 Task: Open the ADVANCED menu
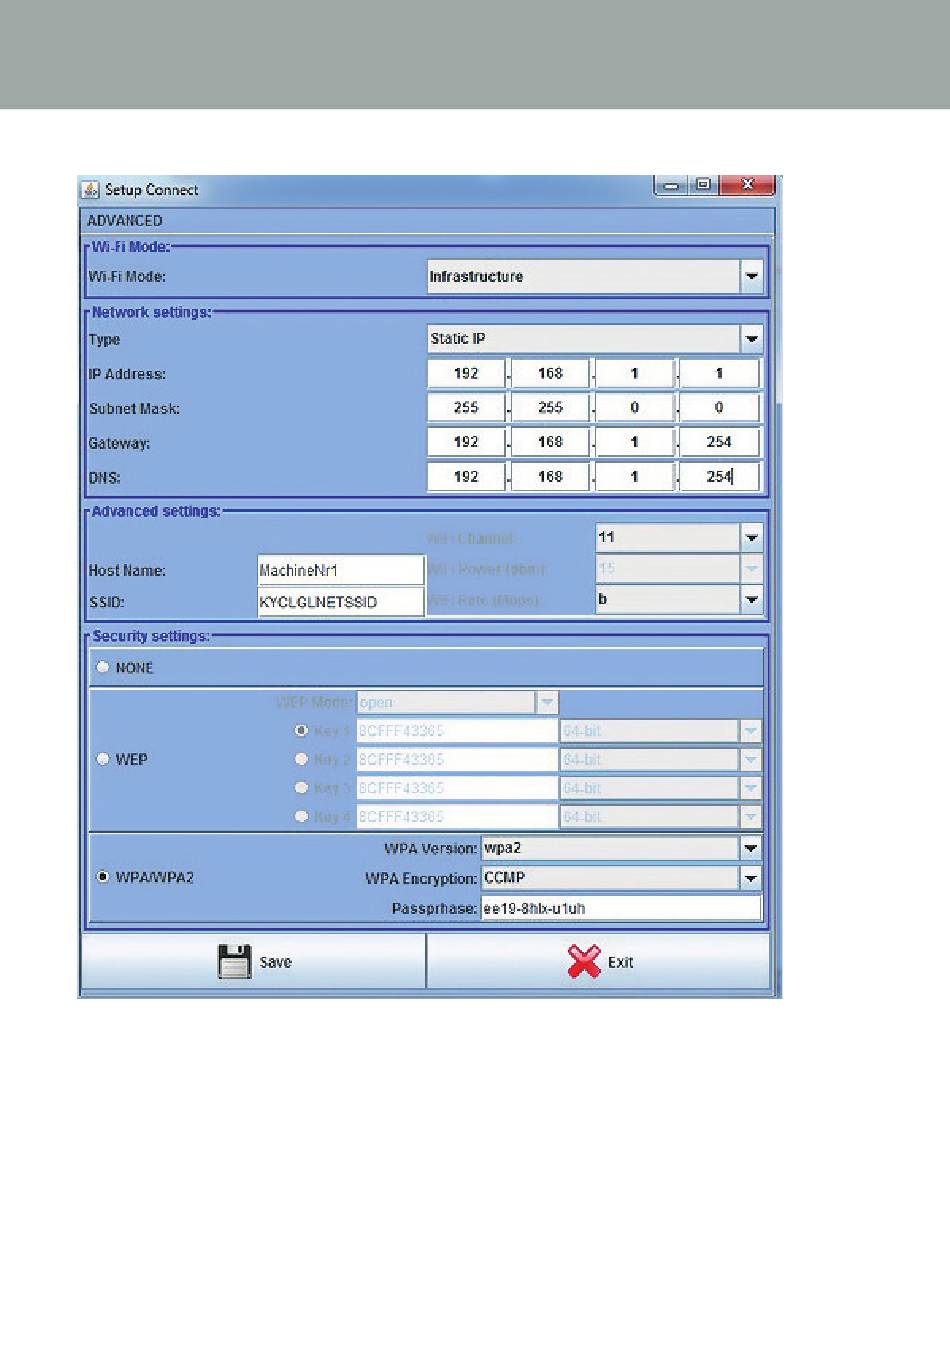(125, 221)
